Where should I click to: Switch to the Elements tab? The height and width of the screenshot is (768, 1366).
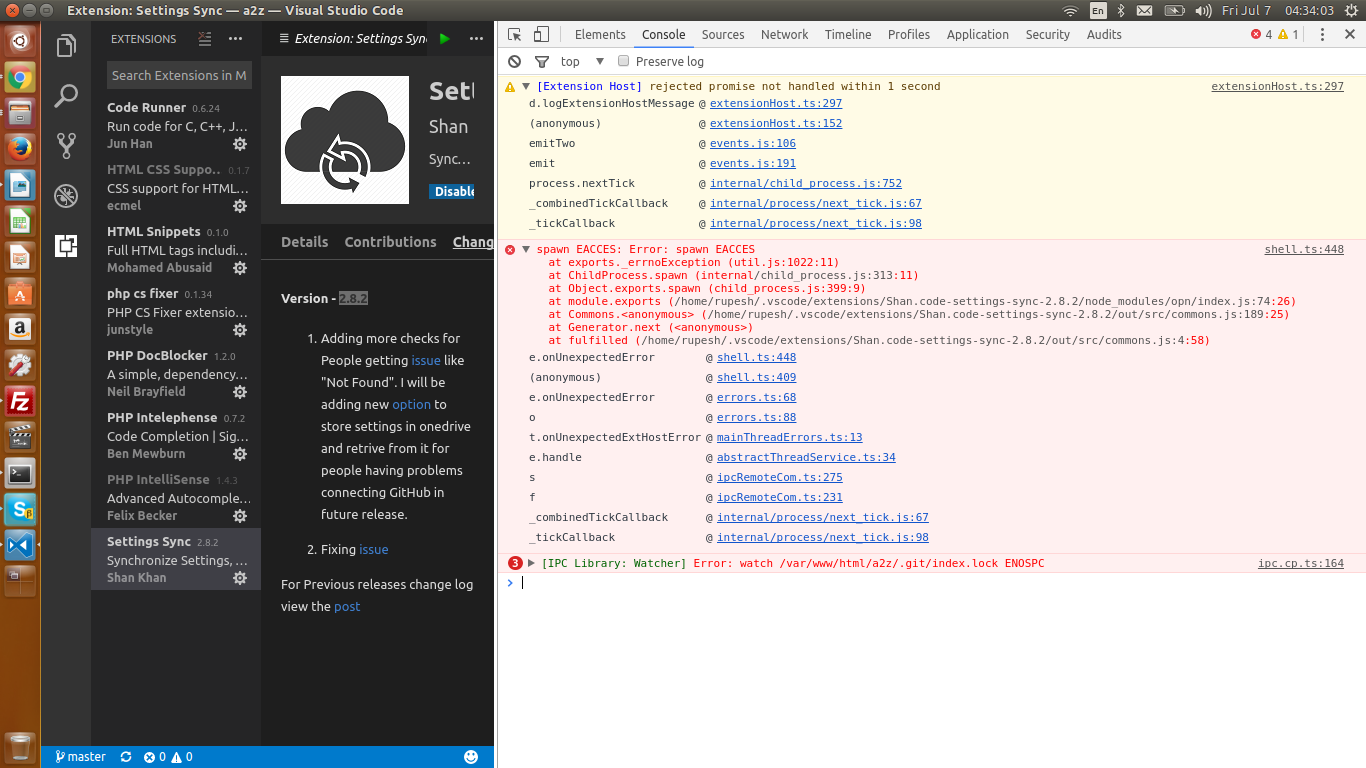[x=600, y=34]
